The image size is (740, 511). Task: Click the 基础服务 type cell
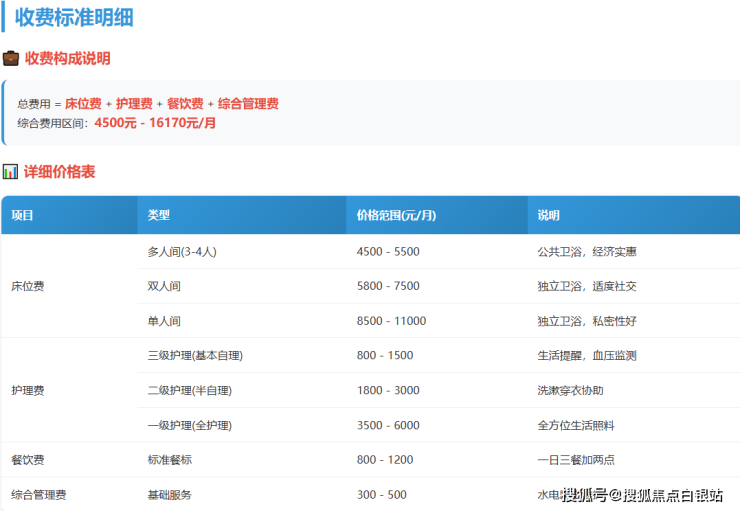coord(169,495)
